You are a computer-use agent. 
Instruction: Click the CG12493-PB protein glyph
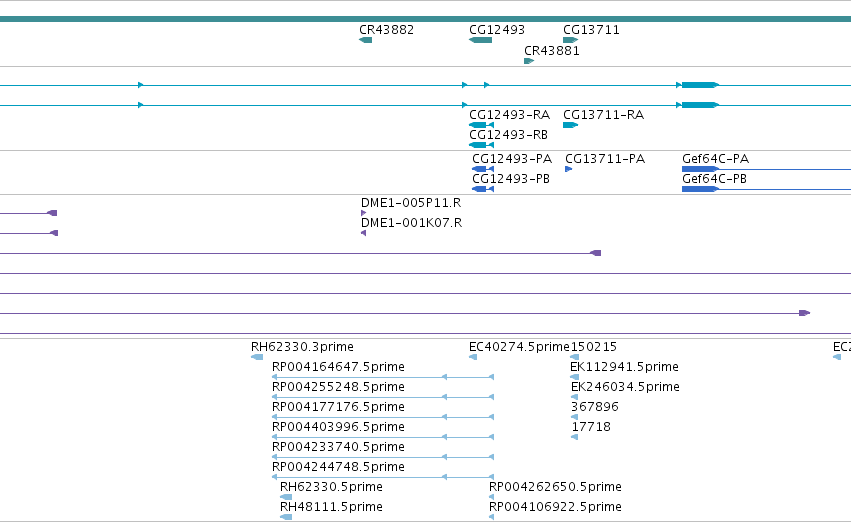pos(483,189)
